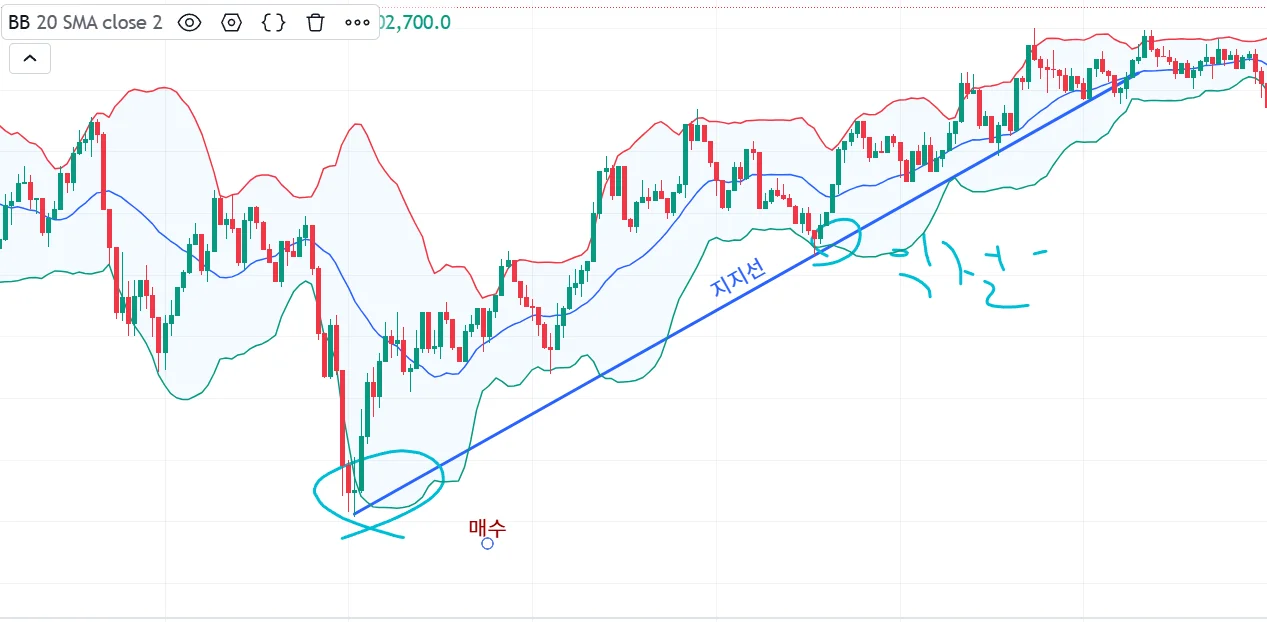Remove BB indicator with trash icon
Image resolution: width=1267 pixels, height=622 pixels.
point(315,22)
